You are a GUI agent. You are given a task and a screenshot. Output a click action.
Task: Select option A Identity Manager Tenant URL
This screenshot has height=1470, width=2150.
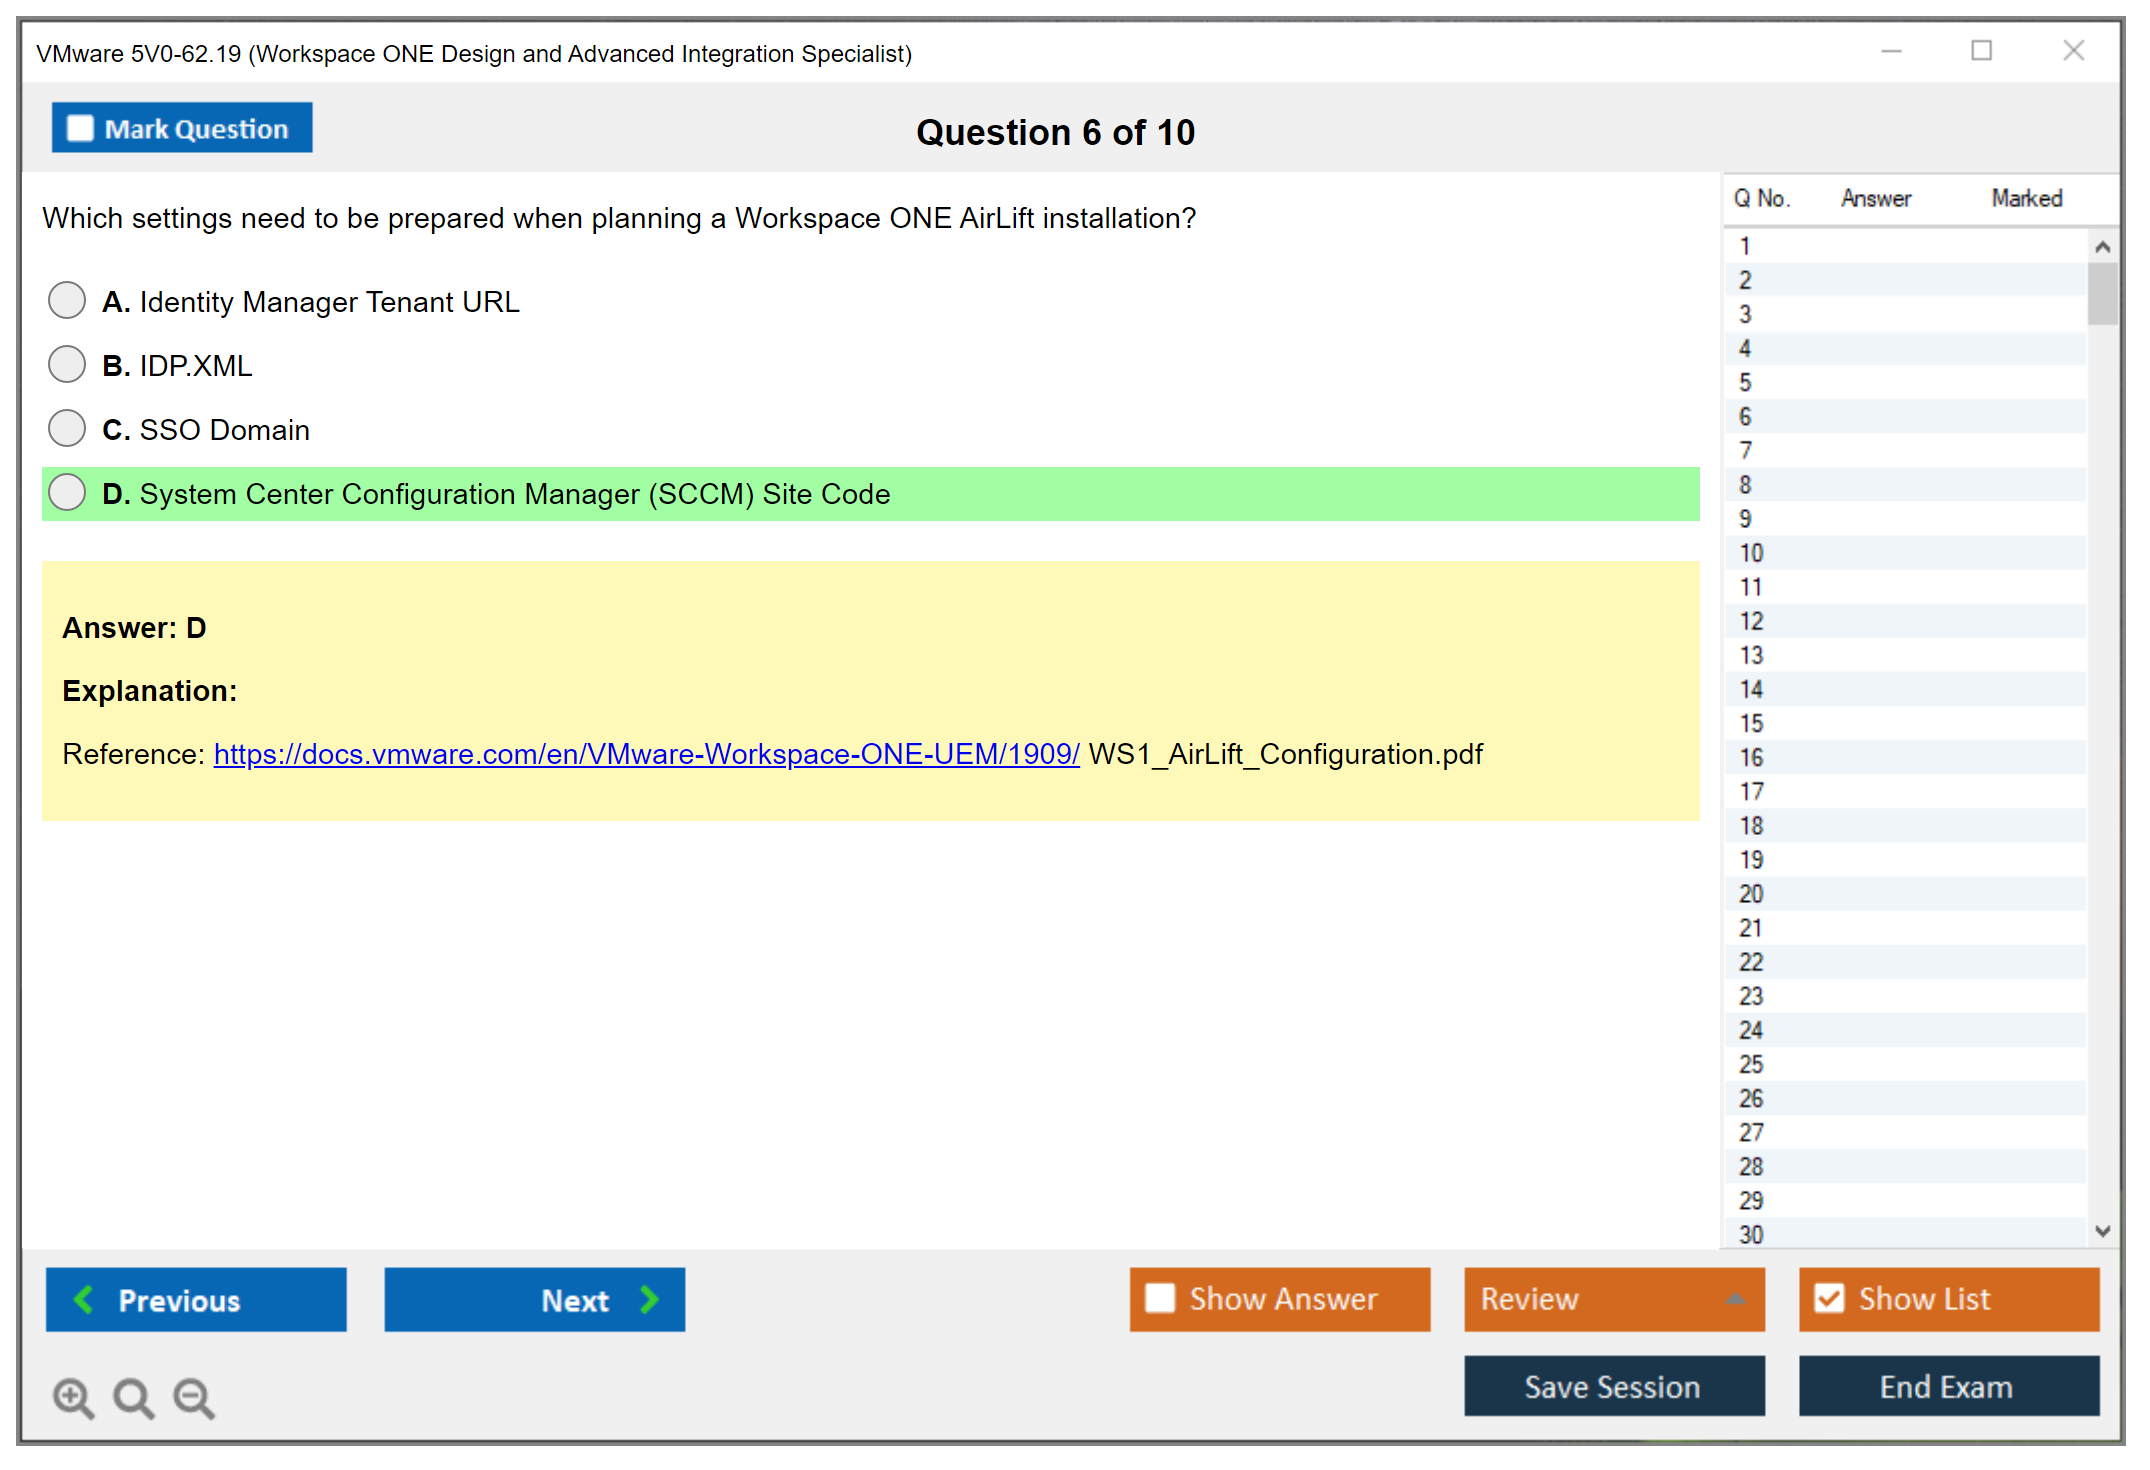point(67,300)
